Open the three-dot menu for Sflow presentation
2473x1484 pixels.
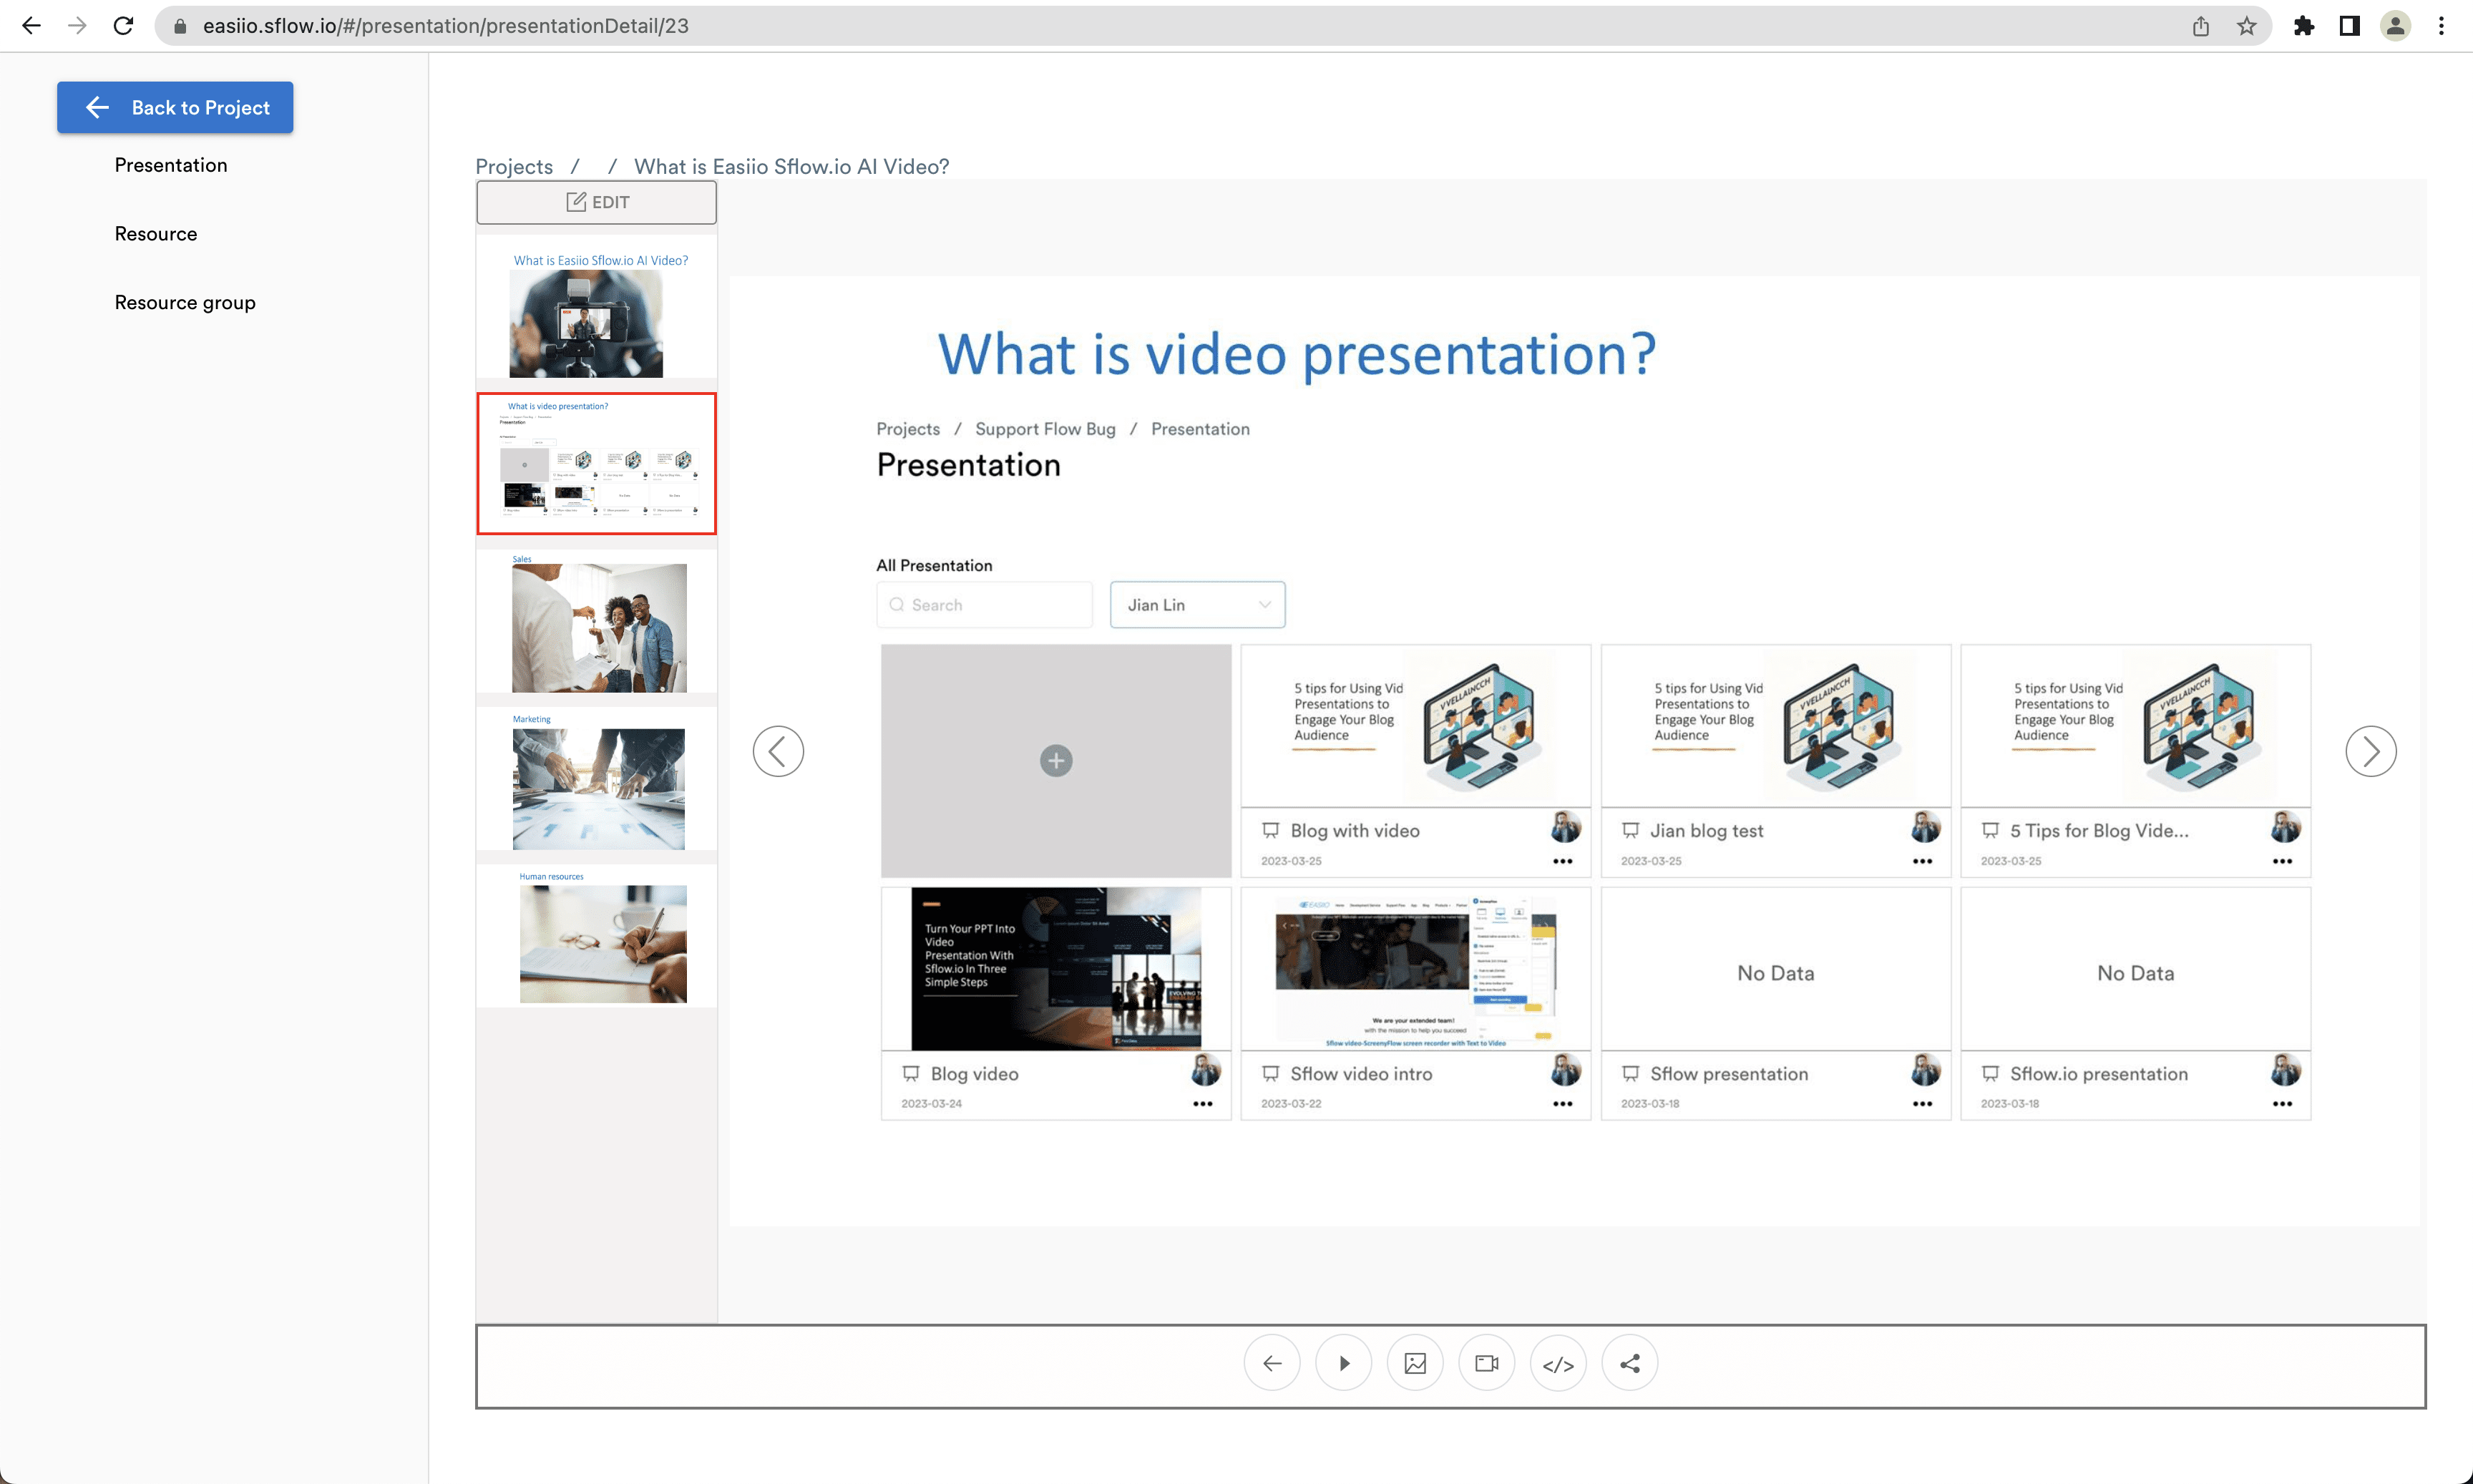(x=1922, y=1104)
